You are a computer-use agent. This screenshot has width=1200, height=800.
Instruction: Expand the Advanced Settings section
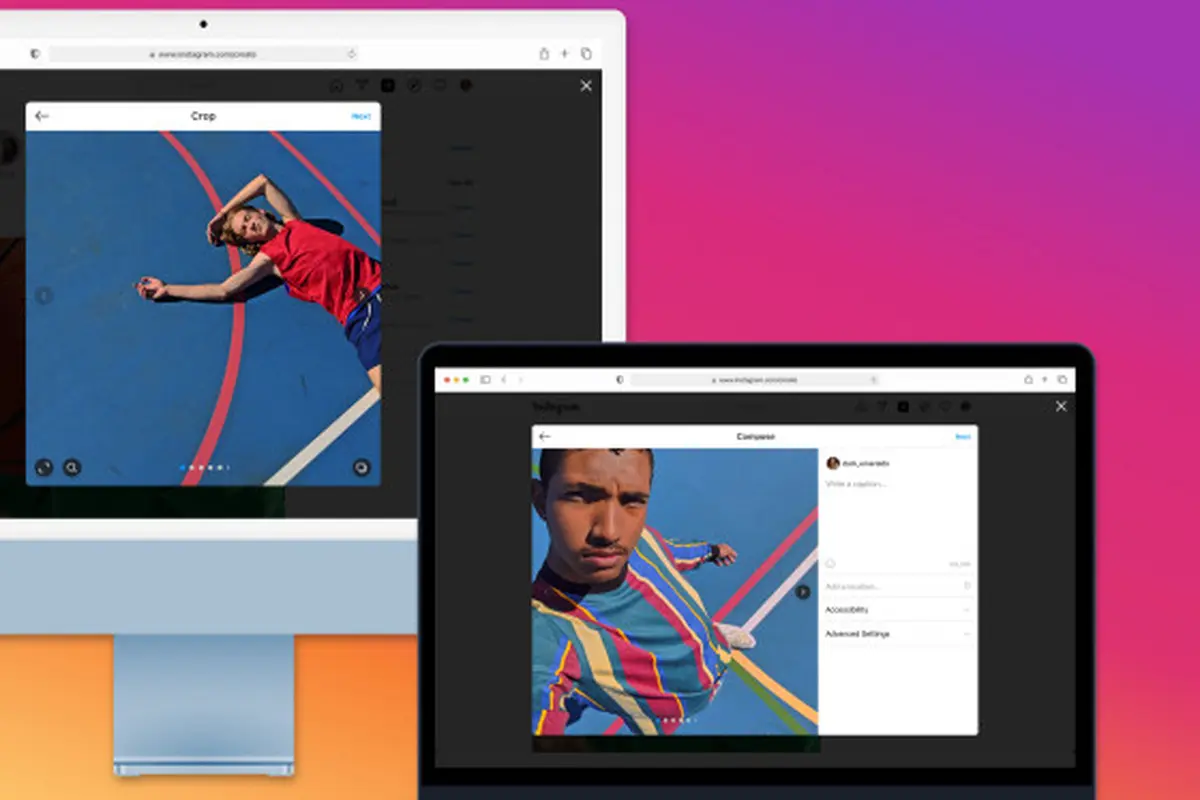pos(897,634)
